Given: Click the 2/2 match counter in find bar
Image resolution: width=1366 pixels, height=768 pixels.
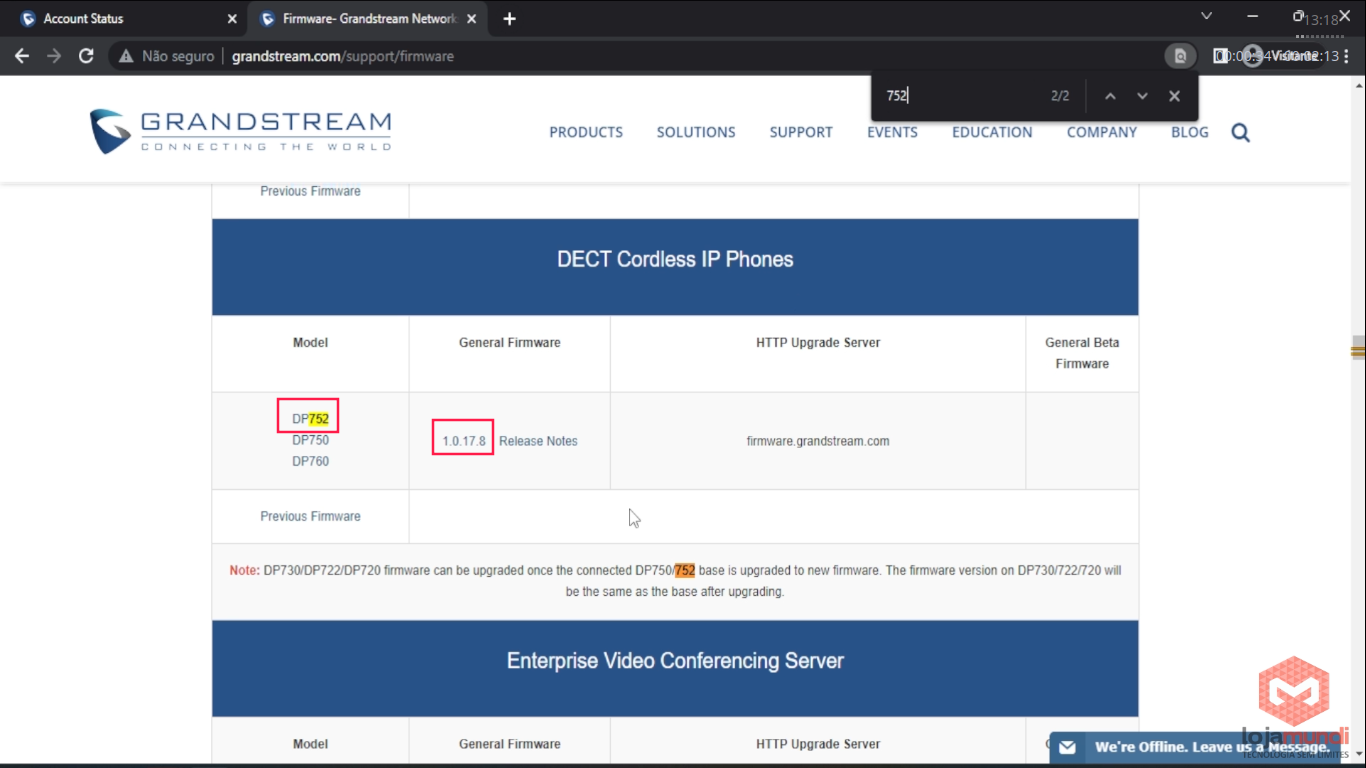Looking at the screenshot, I should (x=1060, y=96).
